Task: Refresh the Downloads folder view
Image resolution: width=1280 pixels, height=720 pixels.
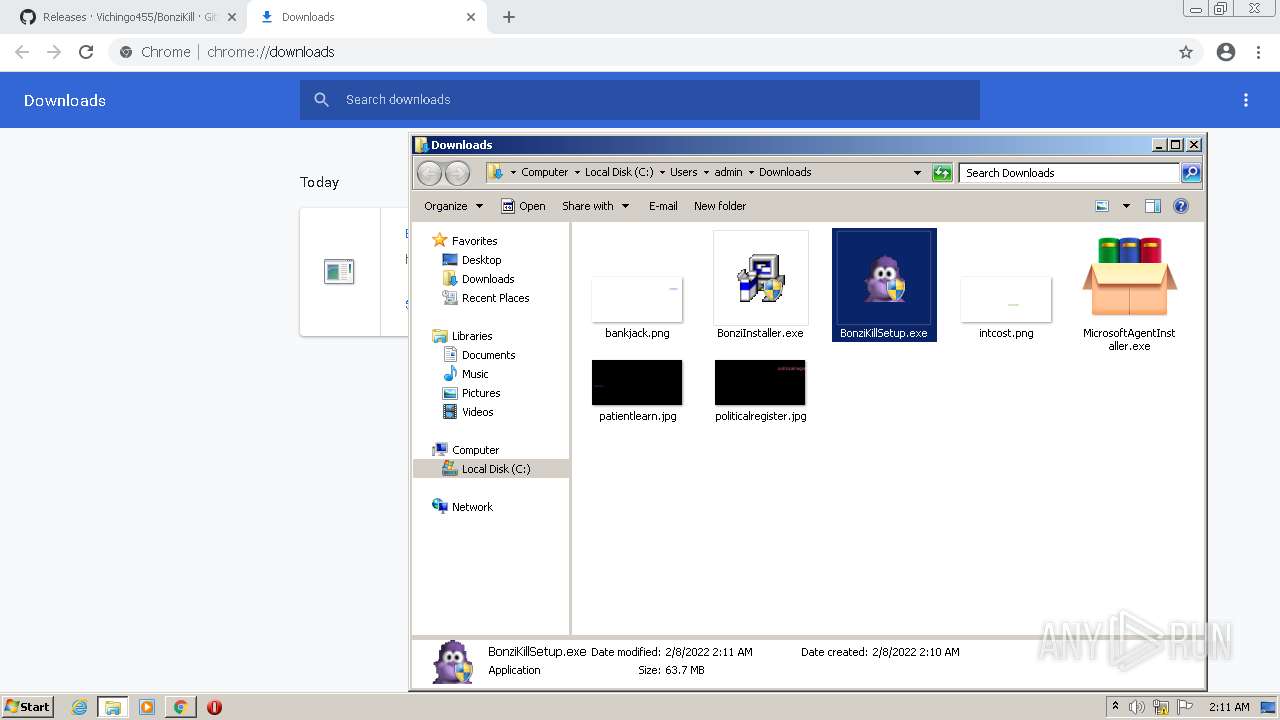Action: coord(942,173)
